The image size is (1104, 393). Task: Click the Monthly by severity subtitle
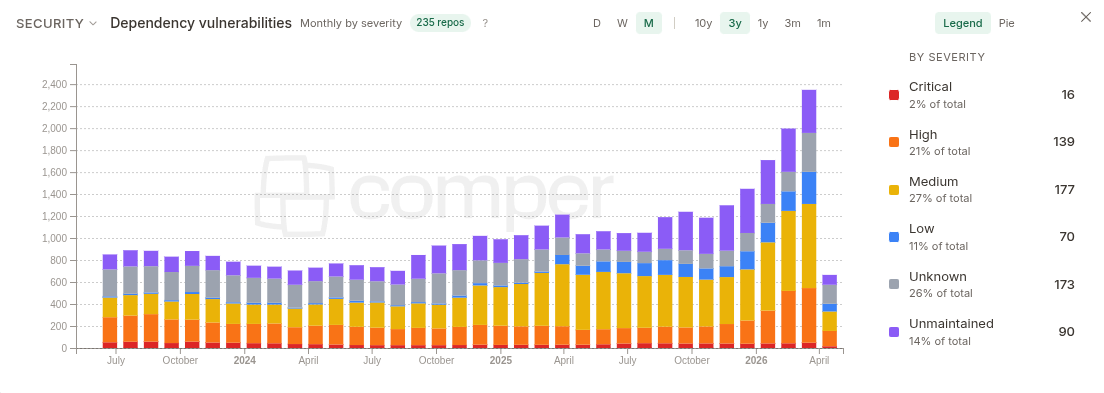pyautogui.click(x=351, y=23)
